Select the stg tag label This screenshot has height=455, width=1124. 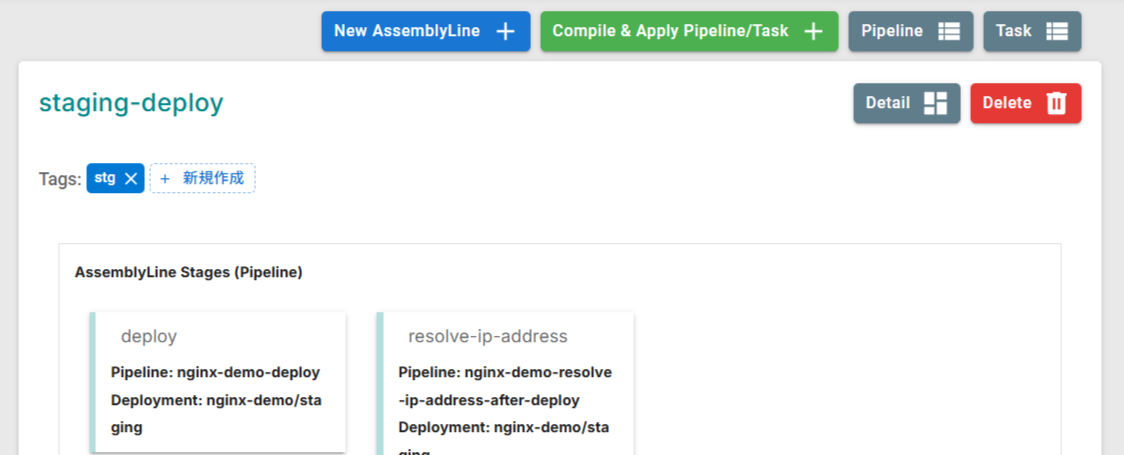[105, 178]
